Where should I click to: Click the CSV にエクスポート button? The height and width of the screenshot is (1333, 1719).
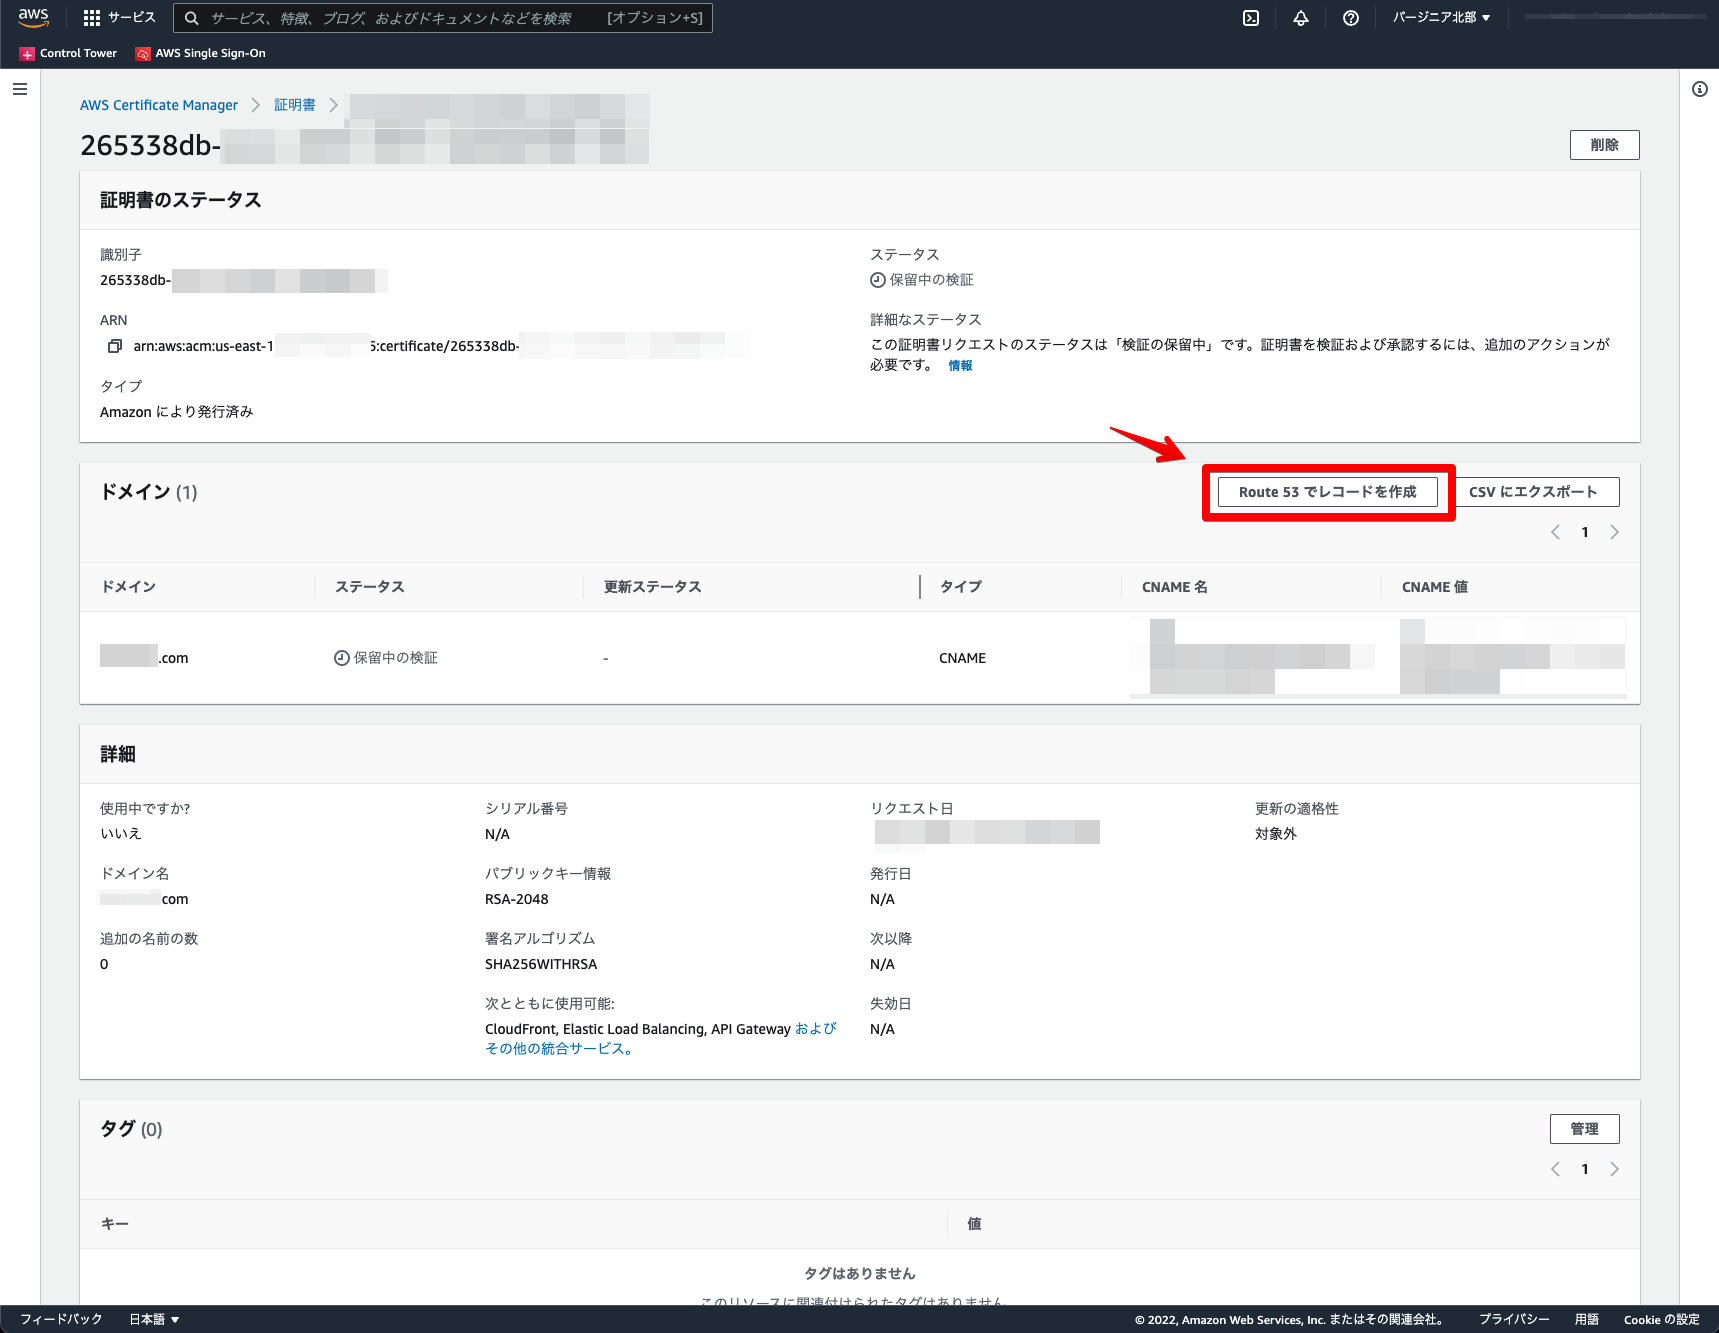pyautogui.click(x=1532, y=492)
